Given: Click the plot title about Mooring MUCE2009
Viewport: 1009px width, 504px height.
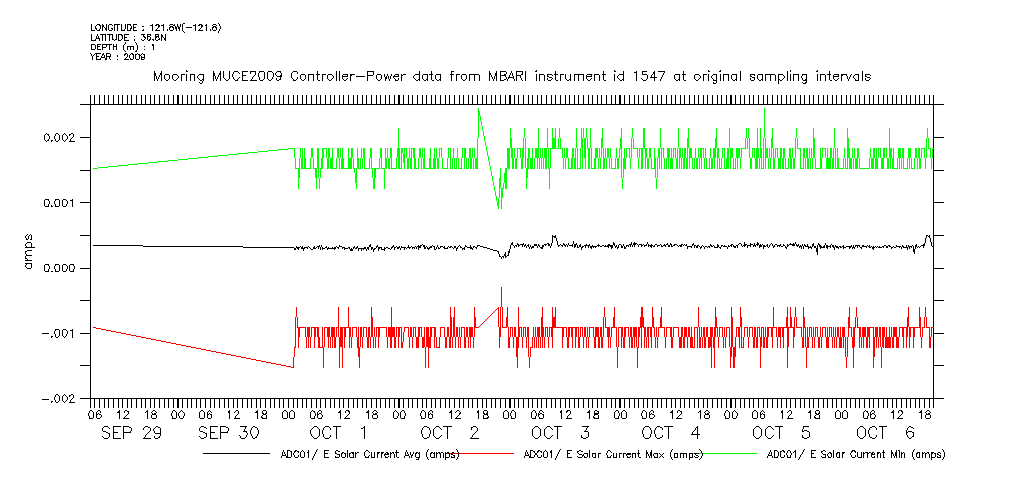Looking at the screenshot, I should point(511,76).
